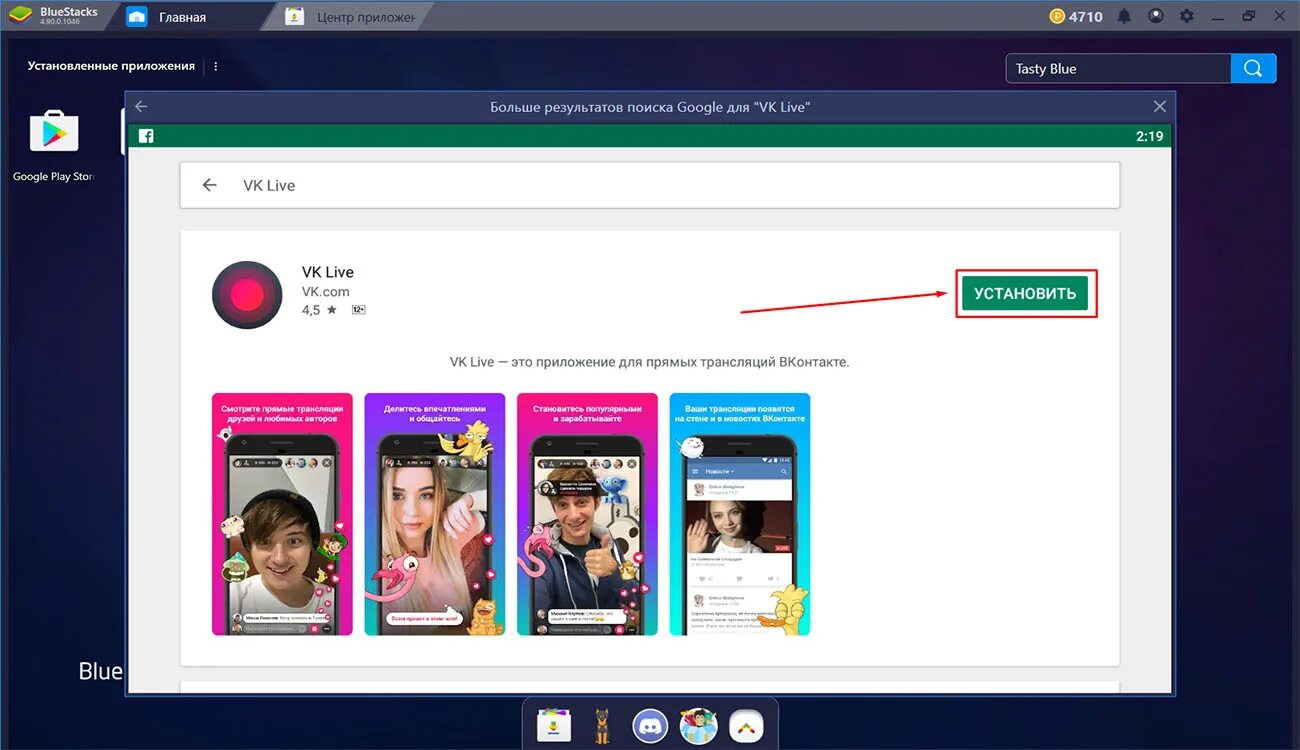
Task: Click the Facebook notification icon in status bar
Action: pyautogui.click(x=146, y=136)
